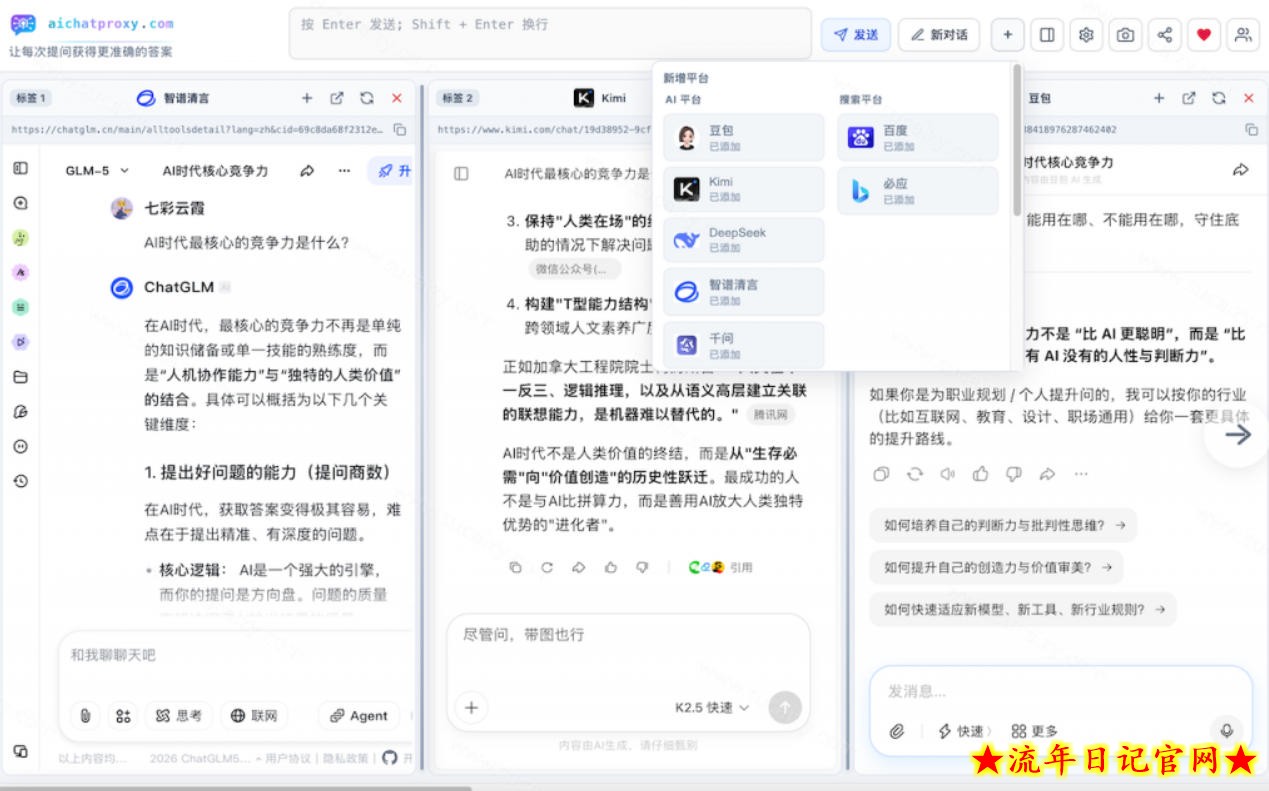Select 豆包 in the AI 平台 list
The width and height of the screenshot is (1269, 791).
tap(744, 138)
